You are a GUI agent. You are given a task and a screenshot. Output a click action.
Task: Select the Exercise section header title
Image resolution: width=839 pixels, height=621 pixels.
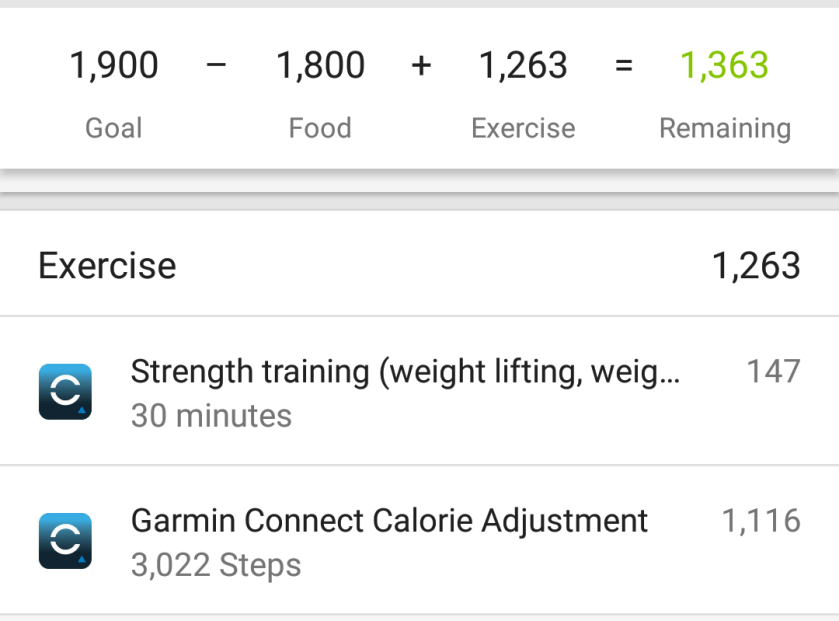pos(107,266)
